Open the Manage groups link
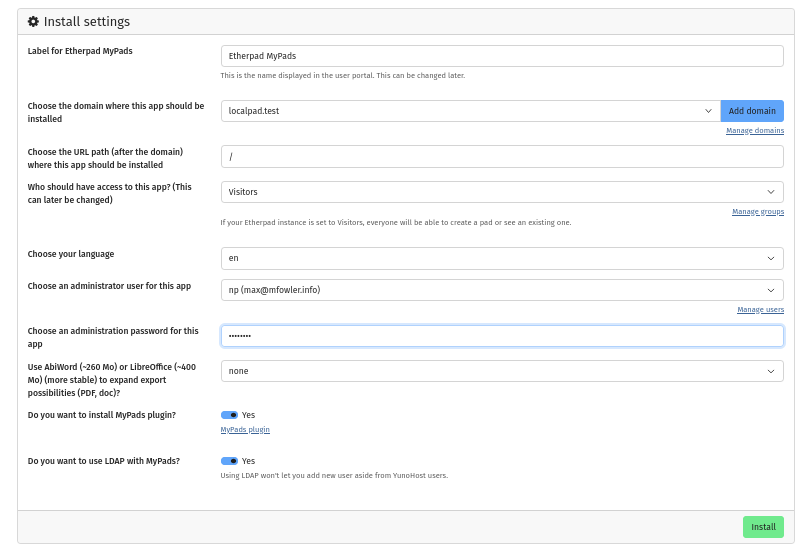The height and width of the screenshot is (553, 806). point(758,212)
